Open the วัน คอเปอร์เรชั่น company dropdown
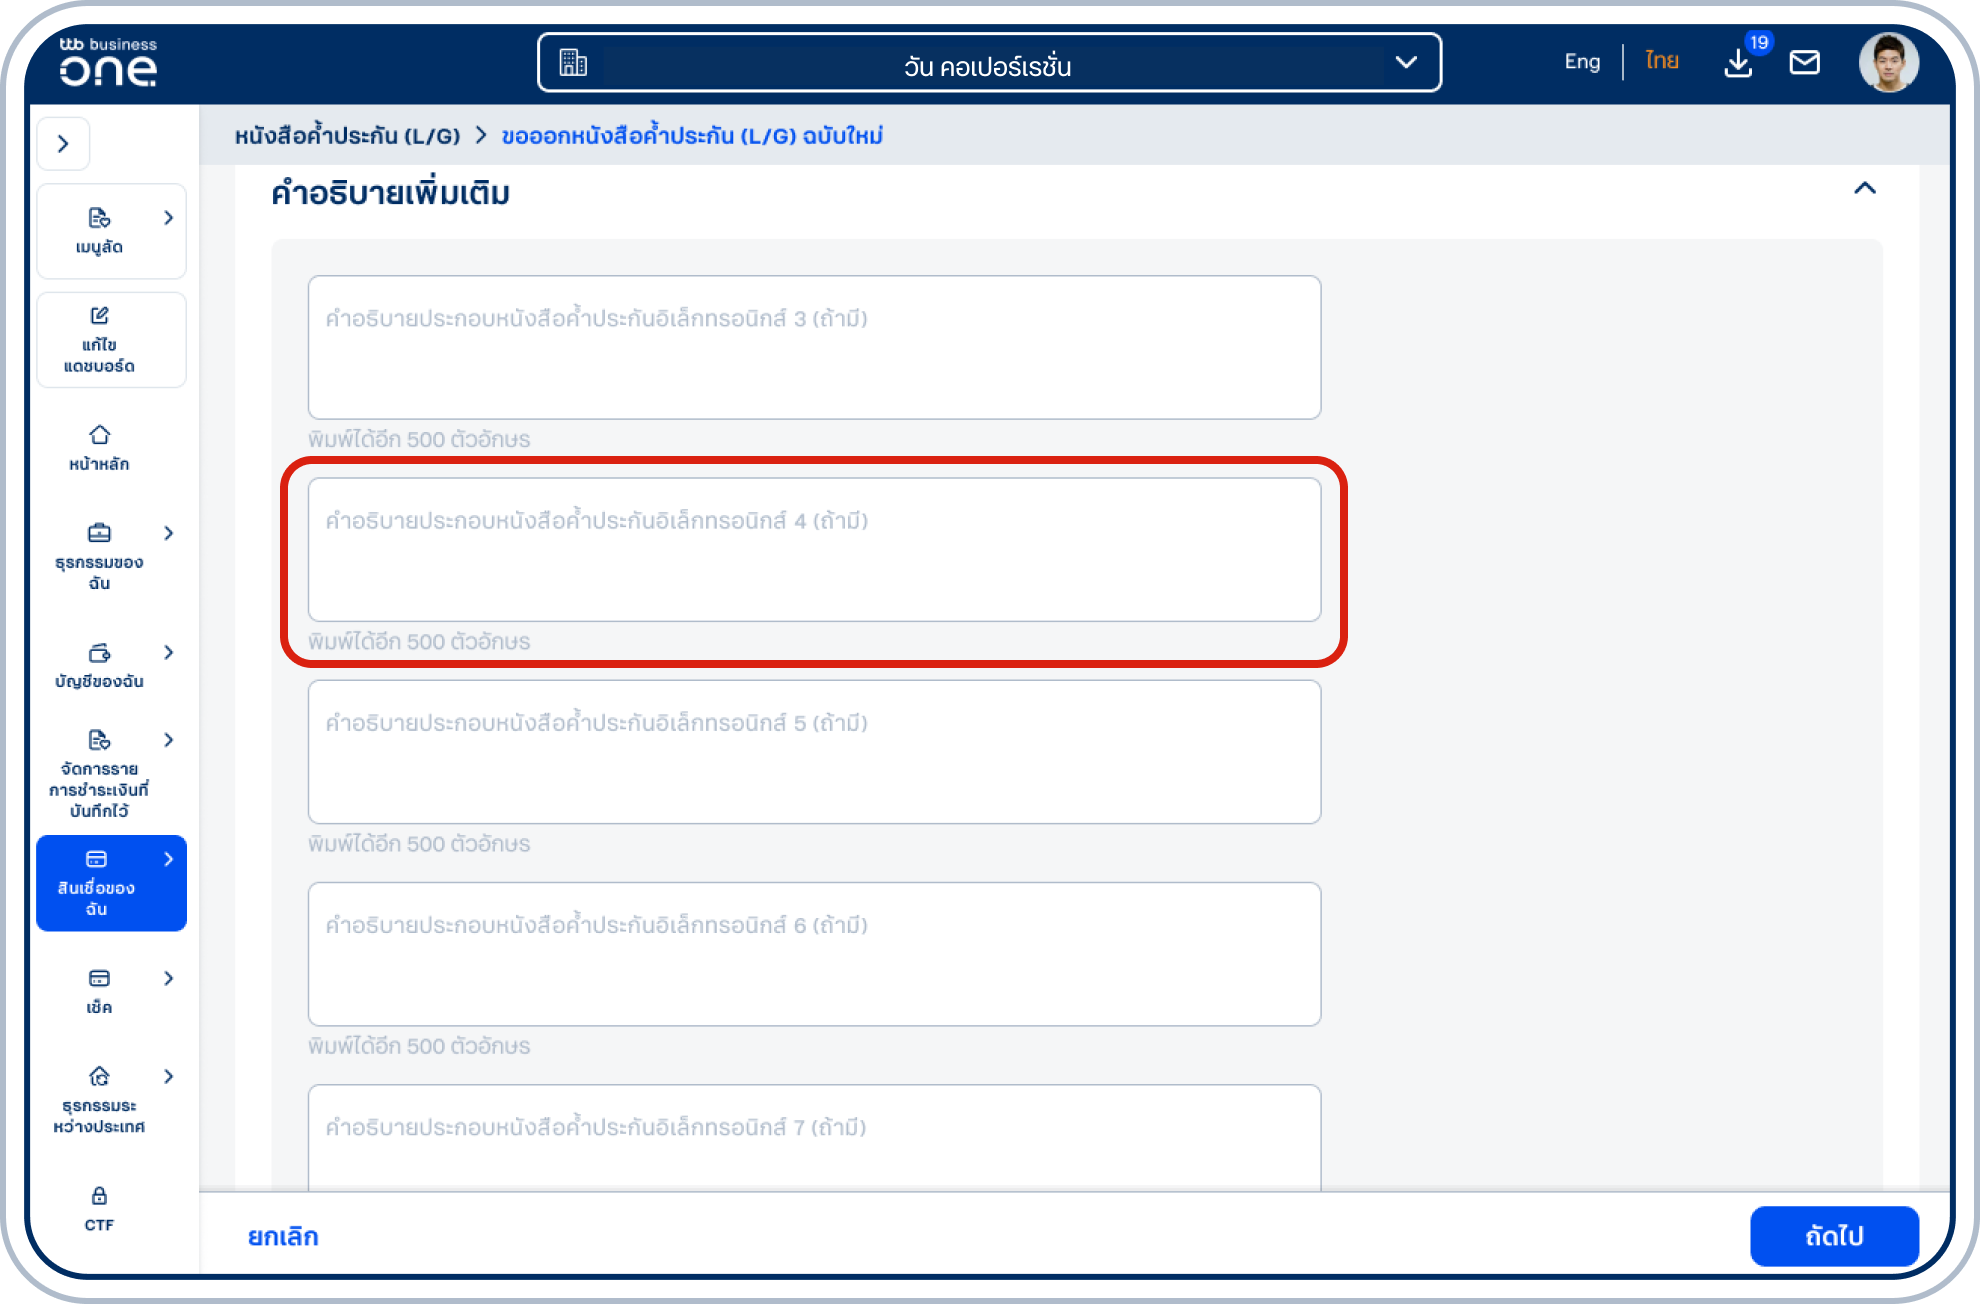Screen dimensions: 1980x1304 [x=989, y=63]
